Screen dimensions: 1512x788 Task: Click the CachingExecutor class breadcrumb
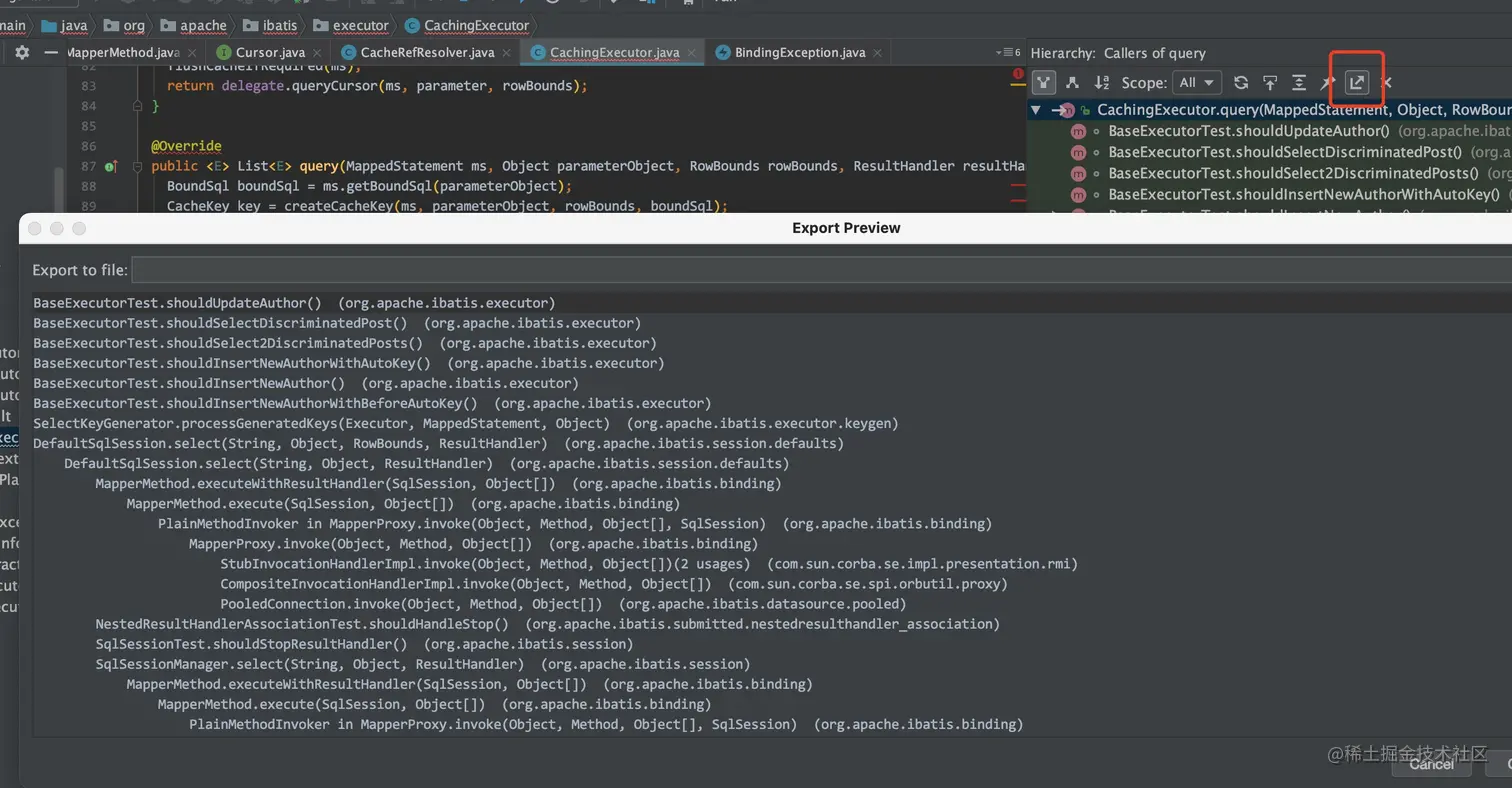click(x=468, y=25)
